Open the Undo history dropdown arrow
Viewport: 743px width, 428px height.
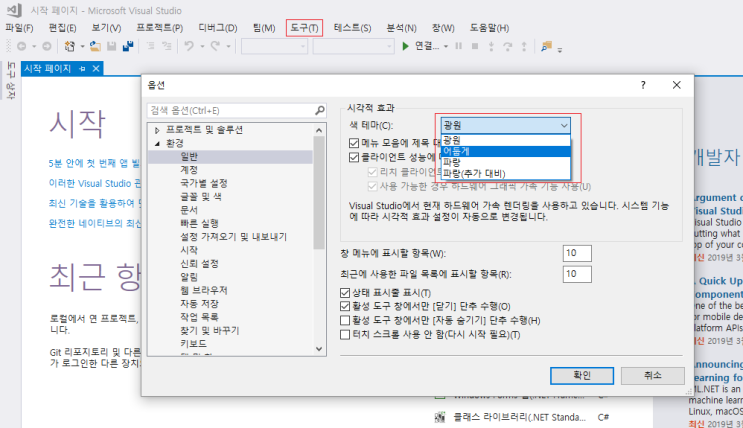(x=202, y=46)
